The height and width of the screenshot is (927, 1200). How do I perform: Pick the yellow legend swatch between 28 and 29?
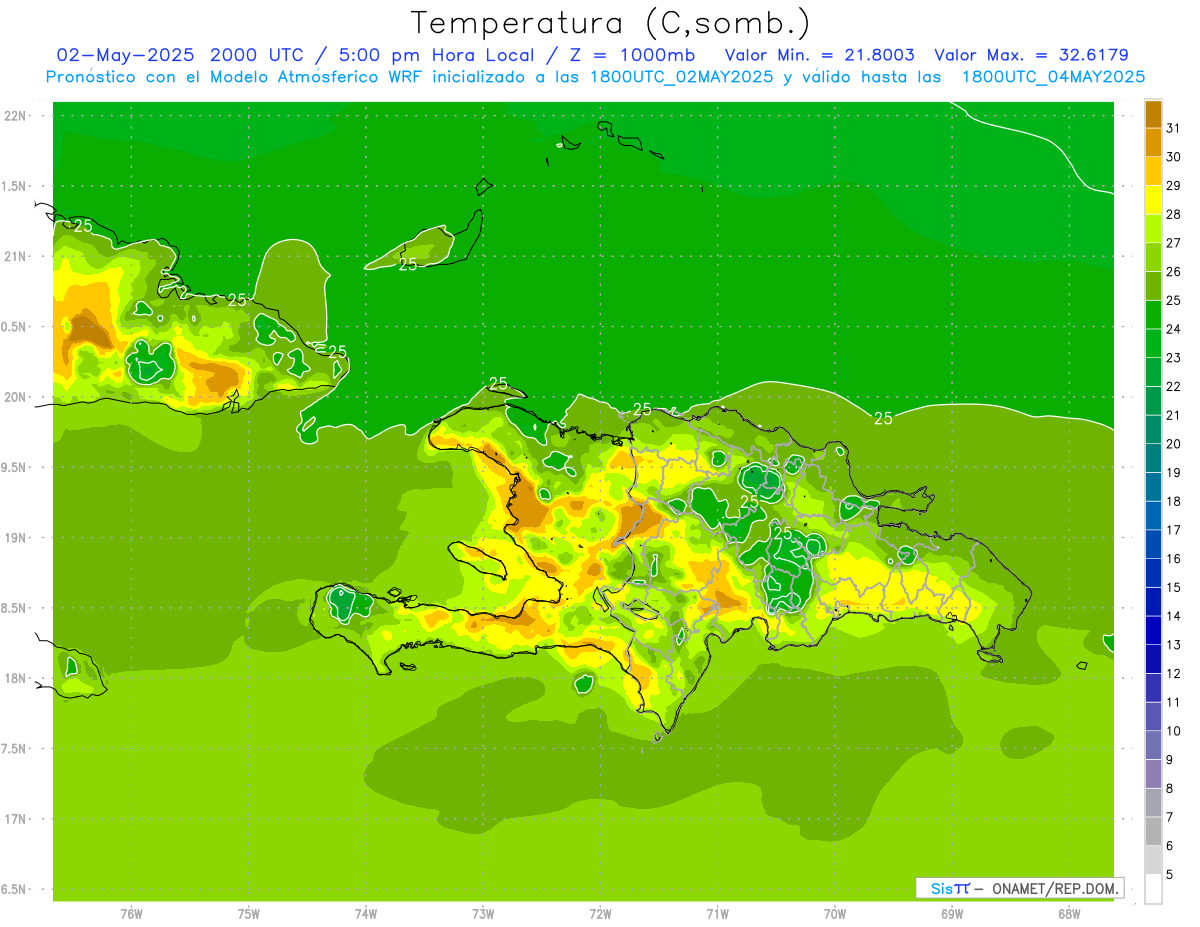click(1153, 200)
